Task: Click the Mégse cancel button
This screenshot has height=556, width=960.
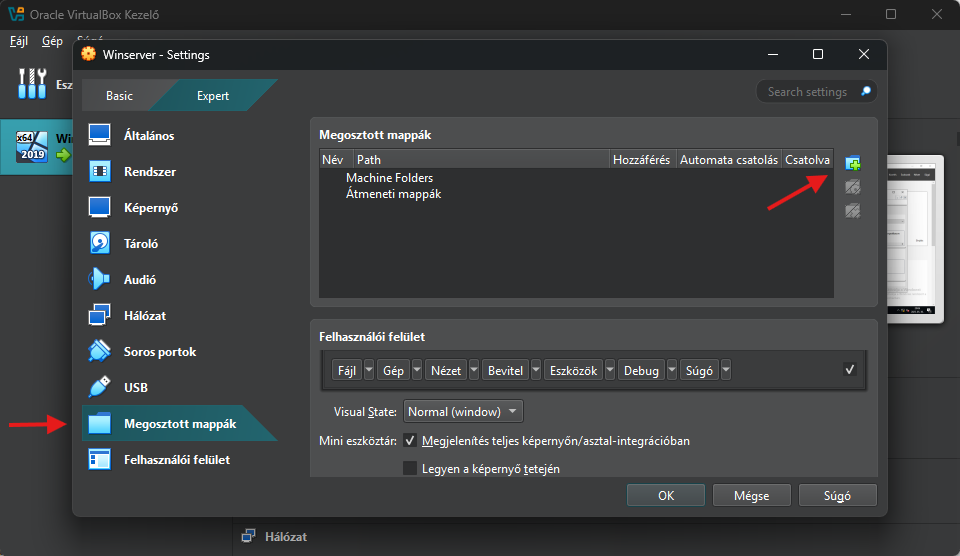Action: click(751, 495)
